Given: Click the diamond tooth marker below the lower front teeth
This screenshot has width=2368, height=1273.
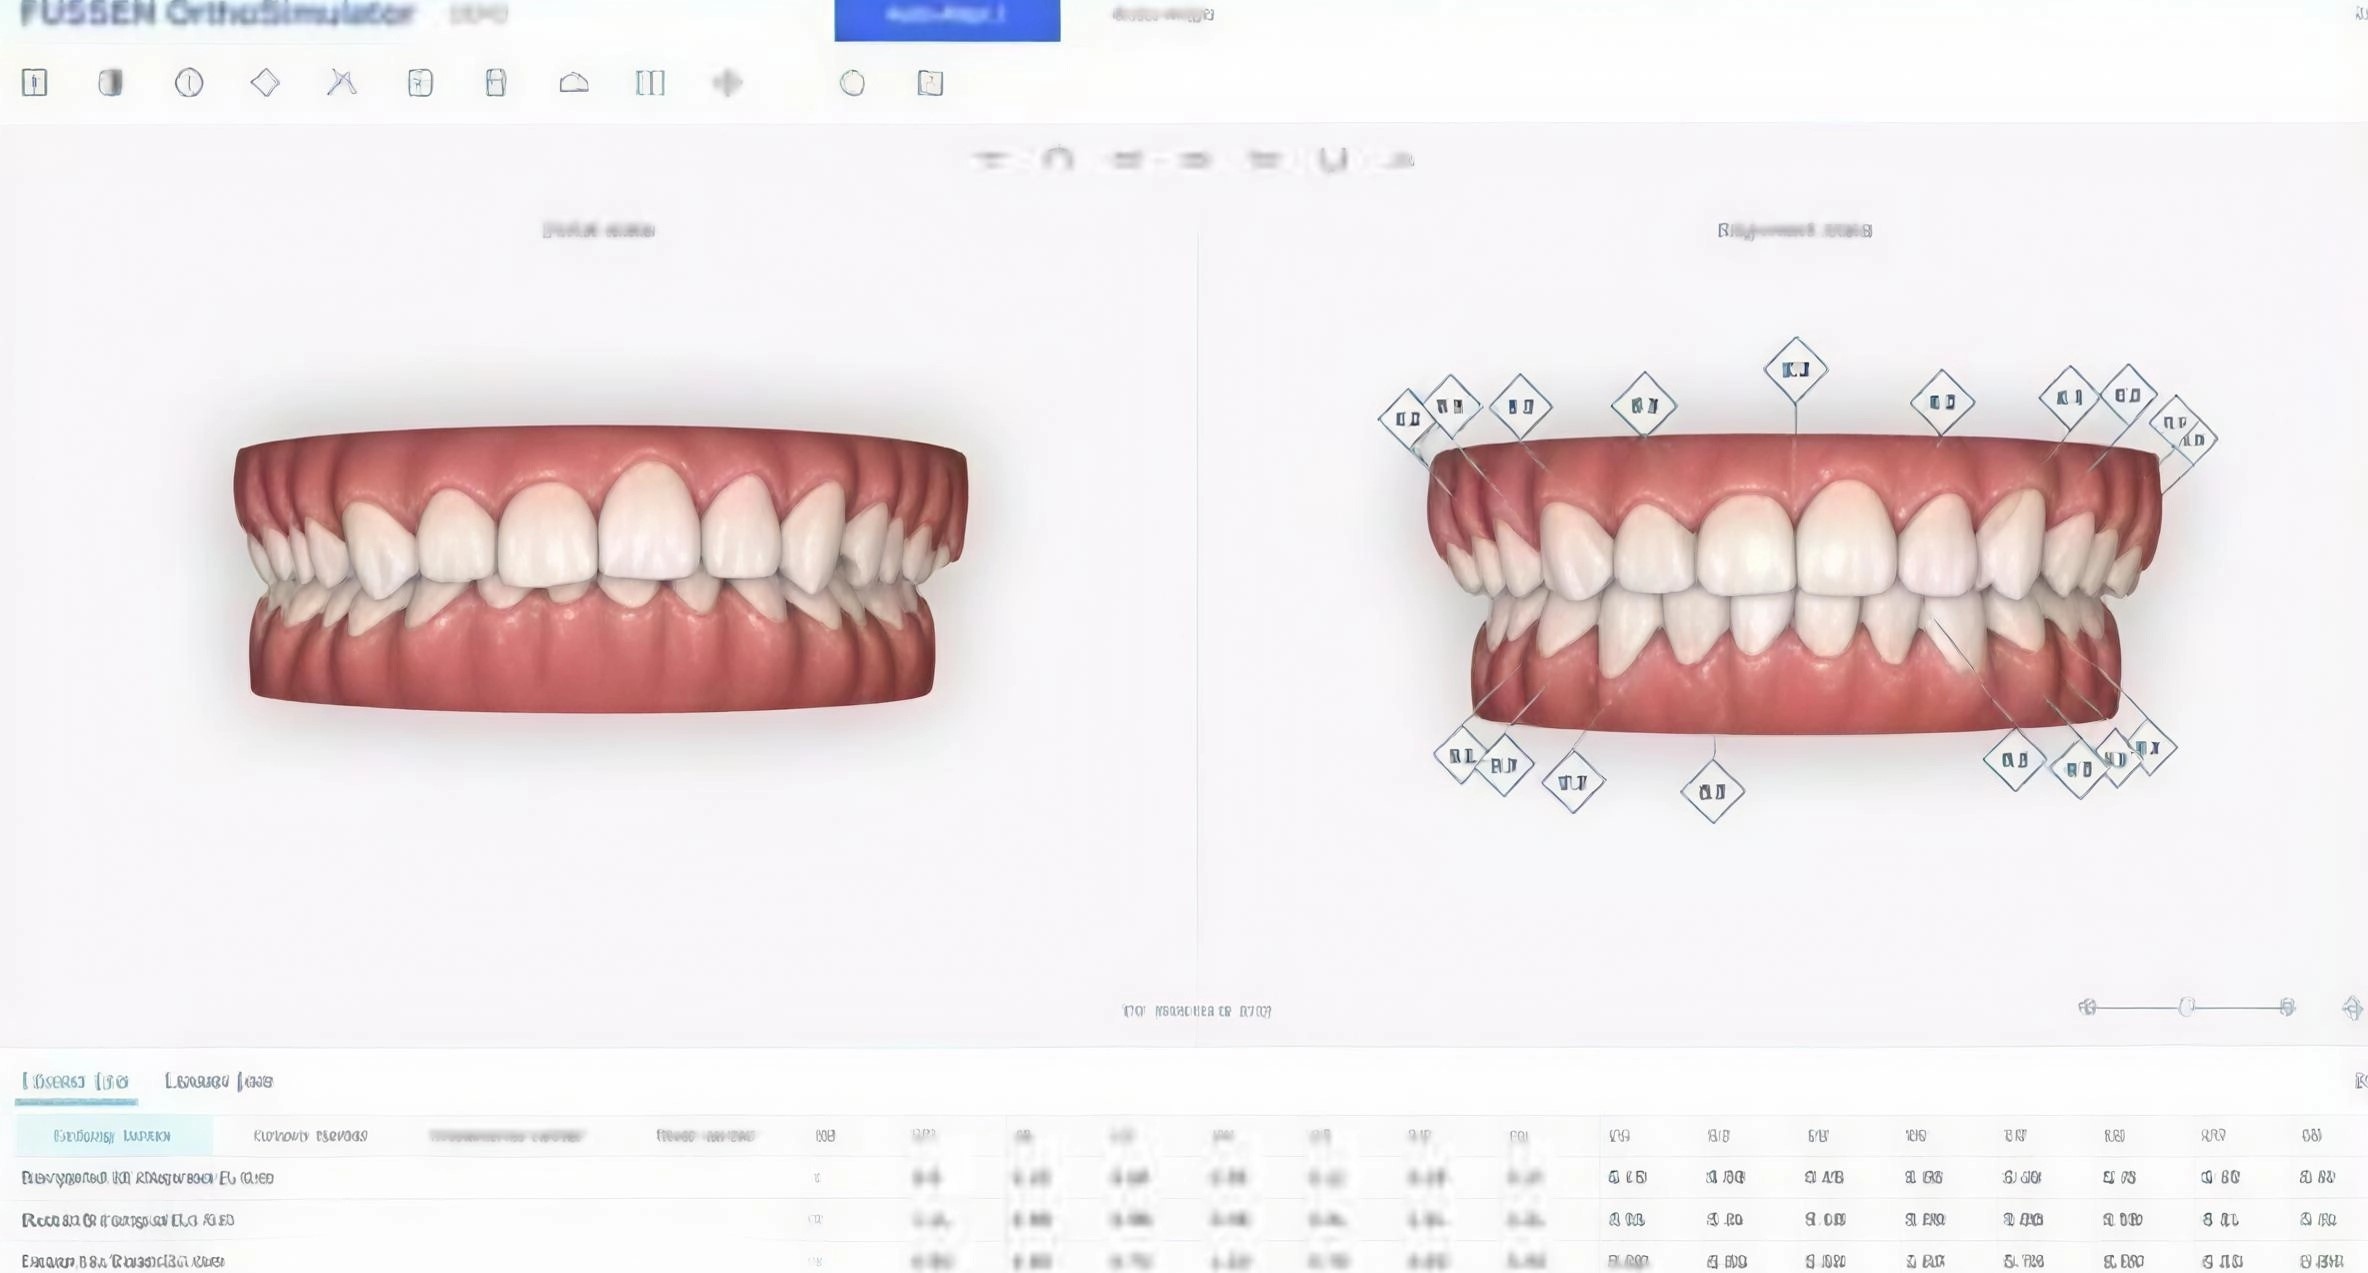Looking at the screenshot, I should coord(1712,791).
